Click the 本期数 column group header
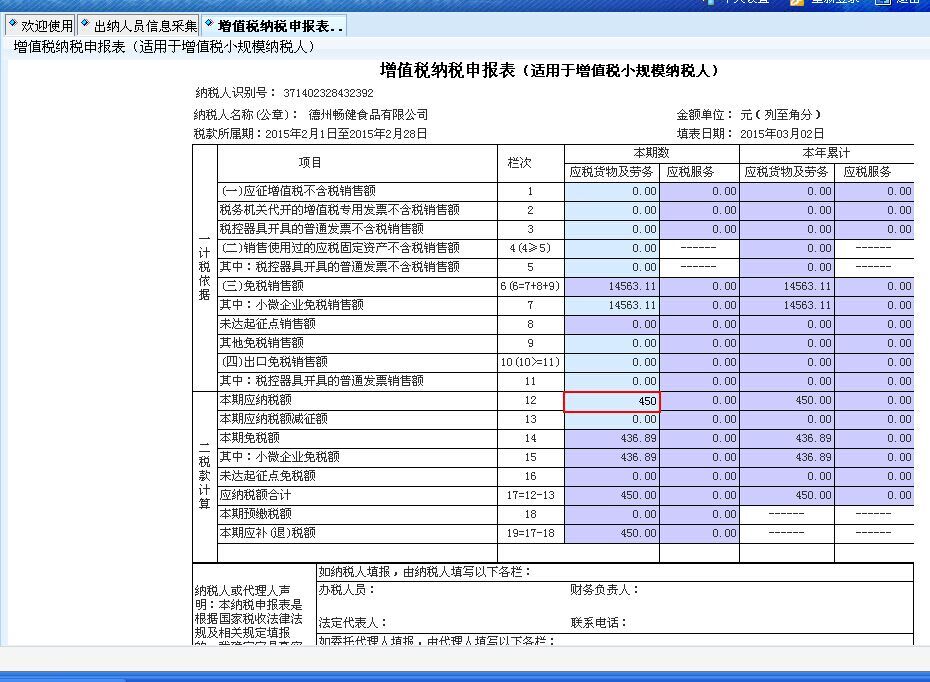 point(651,153)
